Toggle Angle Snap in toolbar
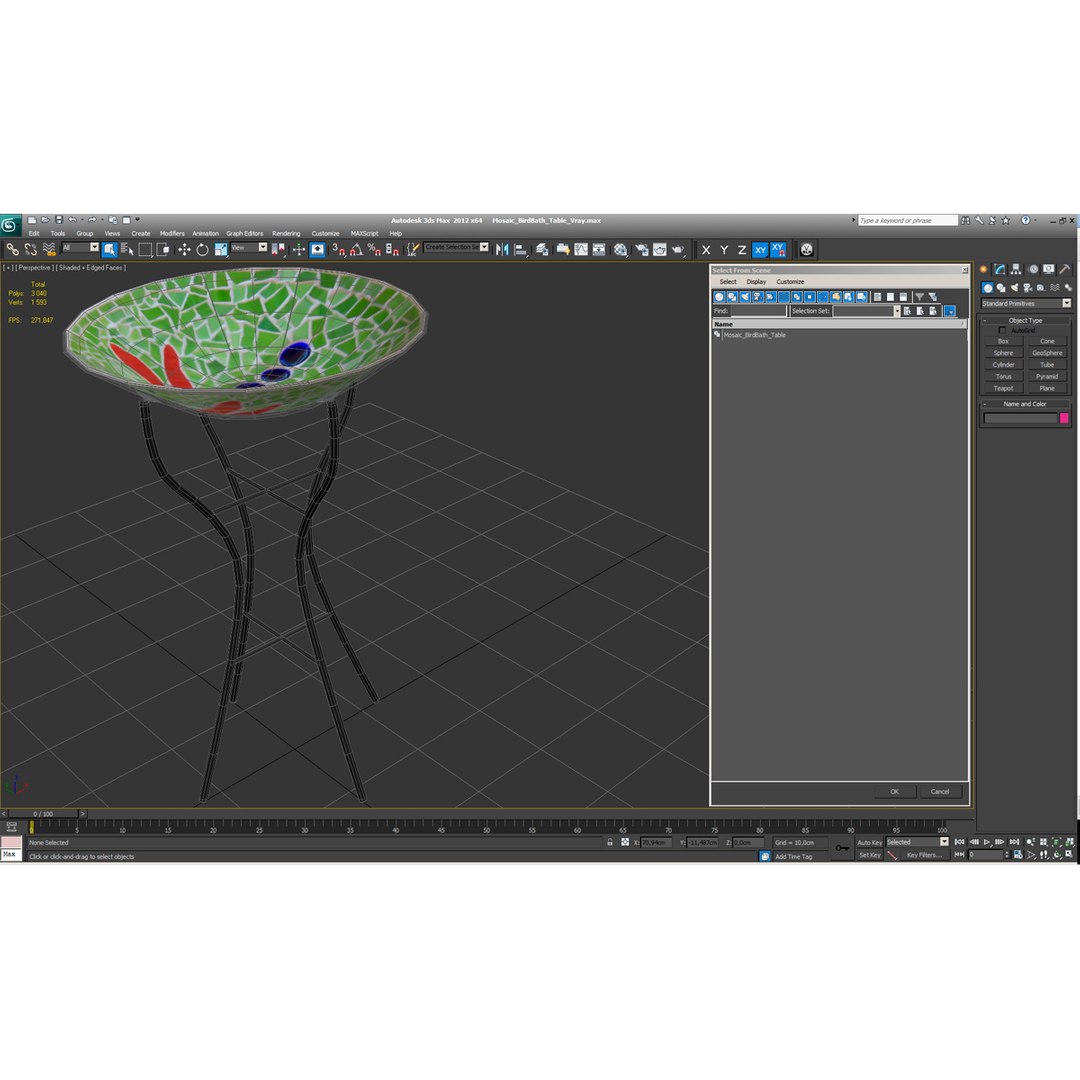Screen dimensions: 1080x1080 356,250
